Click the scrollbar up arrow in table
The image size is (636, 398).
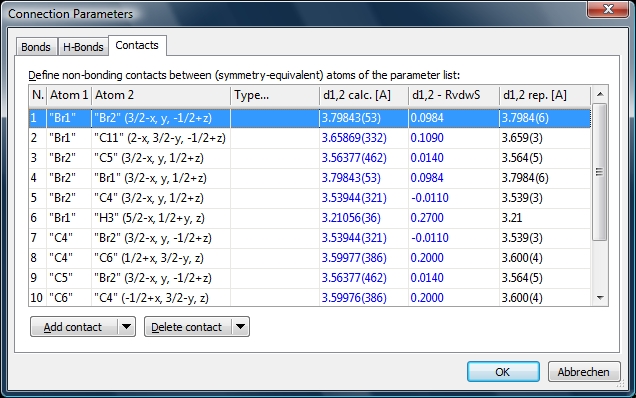coord(600,95)
